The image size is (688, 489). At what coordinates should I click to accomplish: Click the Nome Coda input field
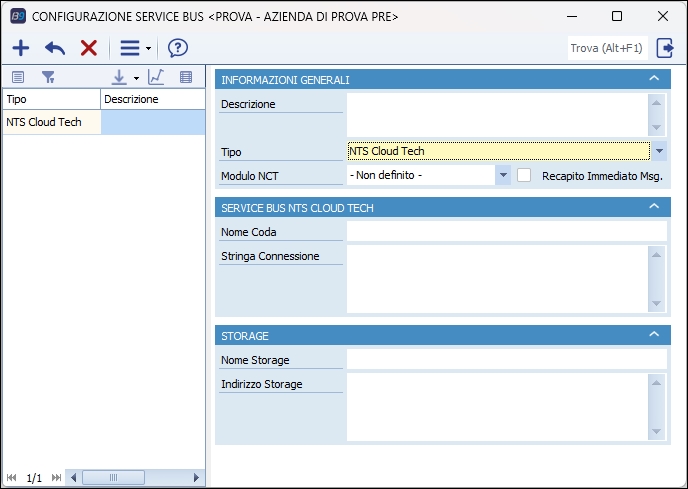pyautogui.click(x=505, y=232)
